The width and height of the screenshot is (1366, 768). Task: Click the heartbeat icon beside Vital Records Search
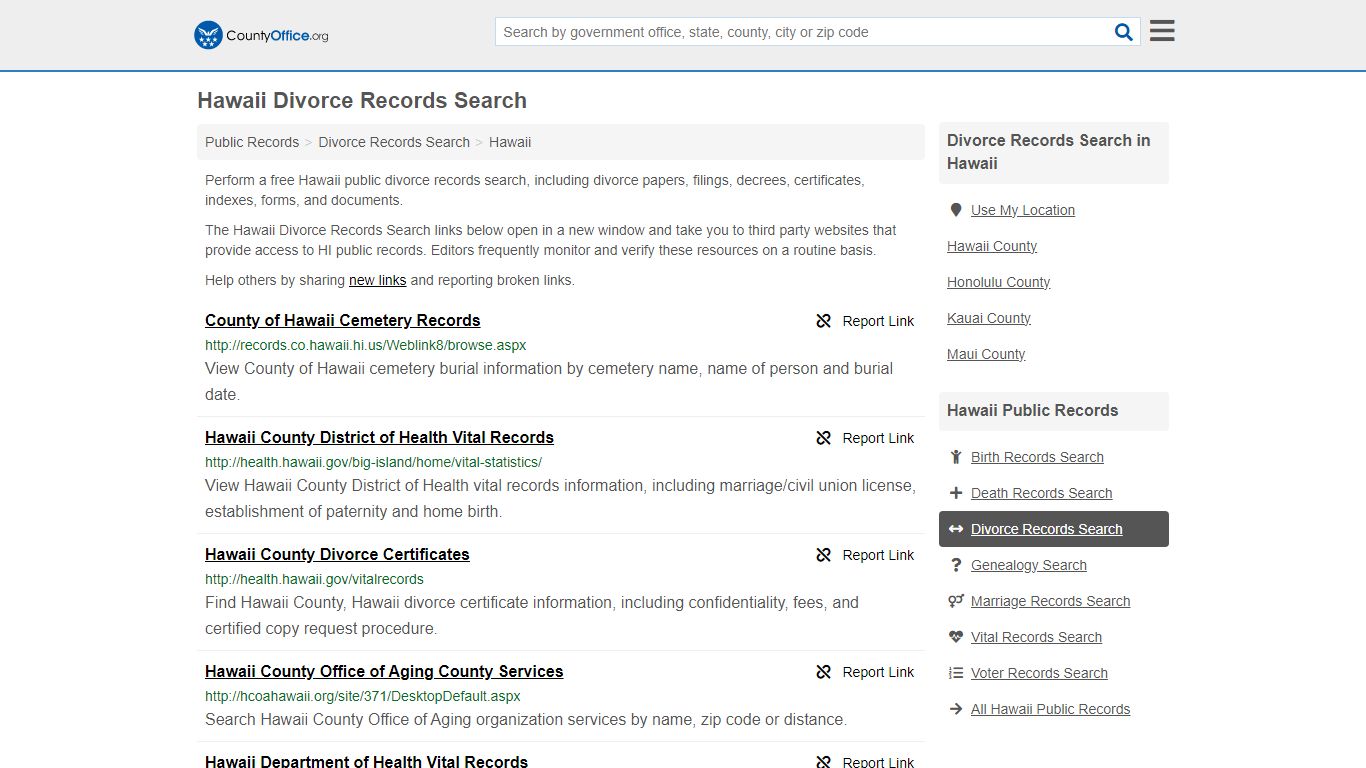956,637
